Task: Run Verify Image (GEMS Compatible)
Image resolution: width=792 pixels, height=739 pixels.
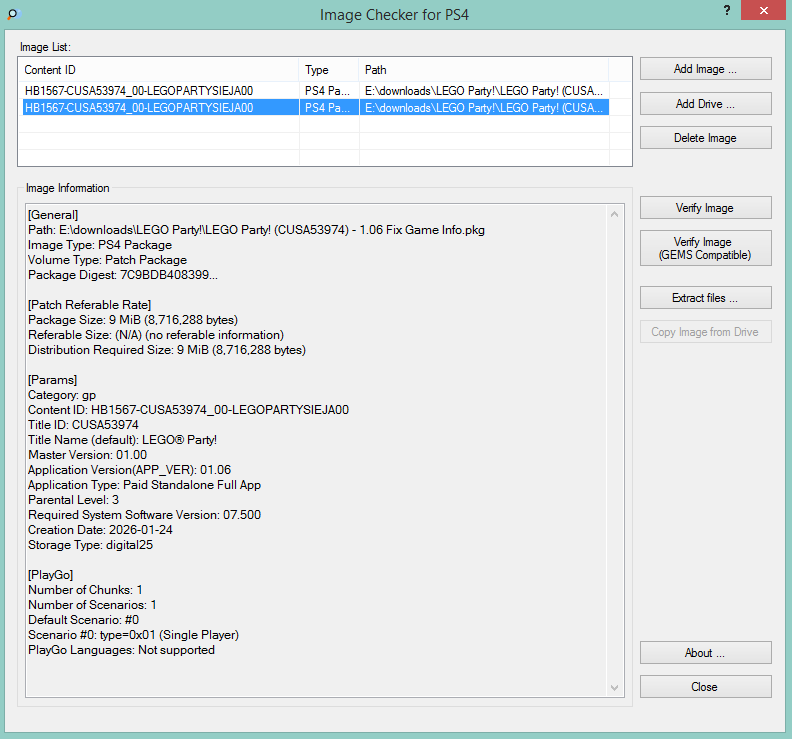Action: pos(705,249)
